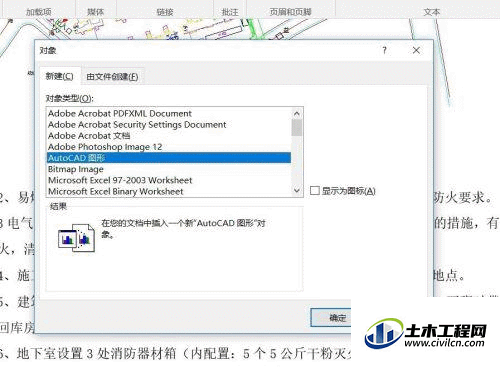Click the 文本 ribbon group label
This screenshot has height=371, width=500.
point(432,12)
